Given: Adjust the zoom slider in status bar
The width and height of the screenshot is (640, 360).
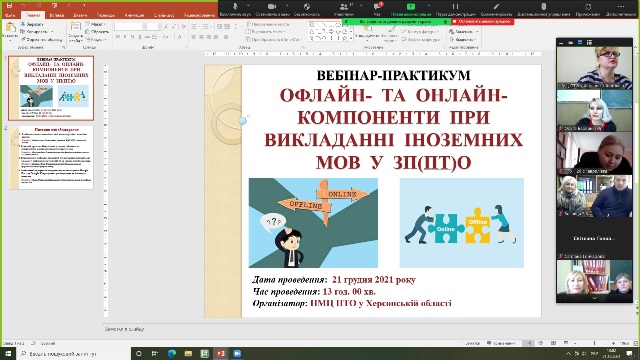Looking at the screenshot, I should (x=594, y=343).
